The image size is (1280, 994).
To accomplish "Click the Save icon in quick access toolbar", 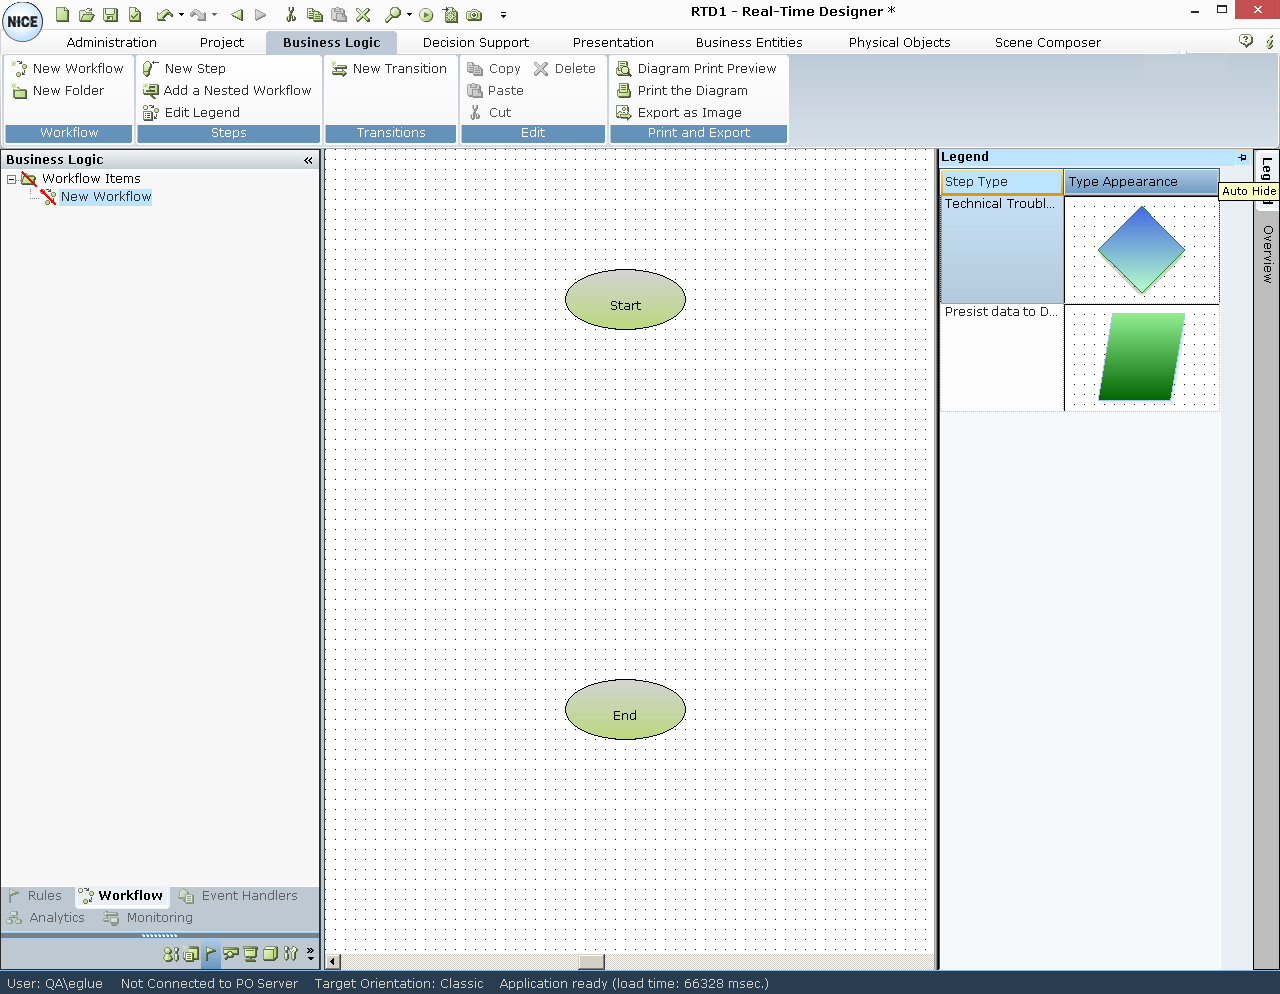I will click(x=111, y=15).
